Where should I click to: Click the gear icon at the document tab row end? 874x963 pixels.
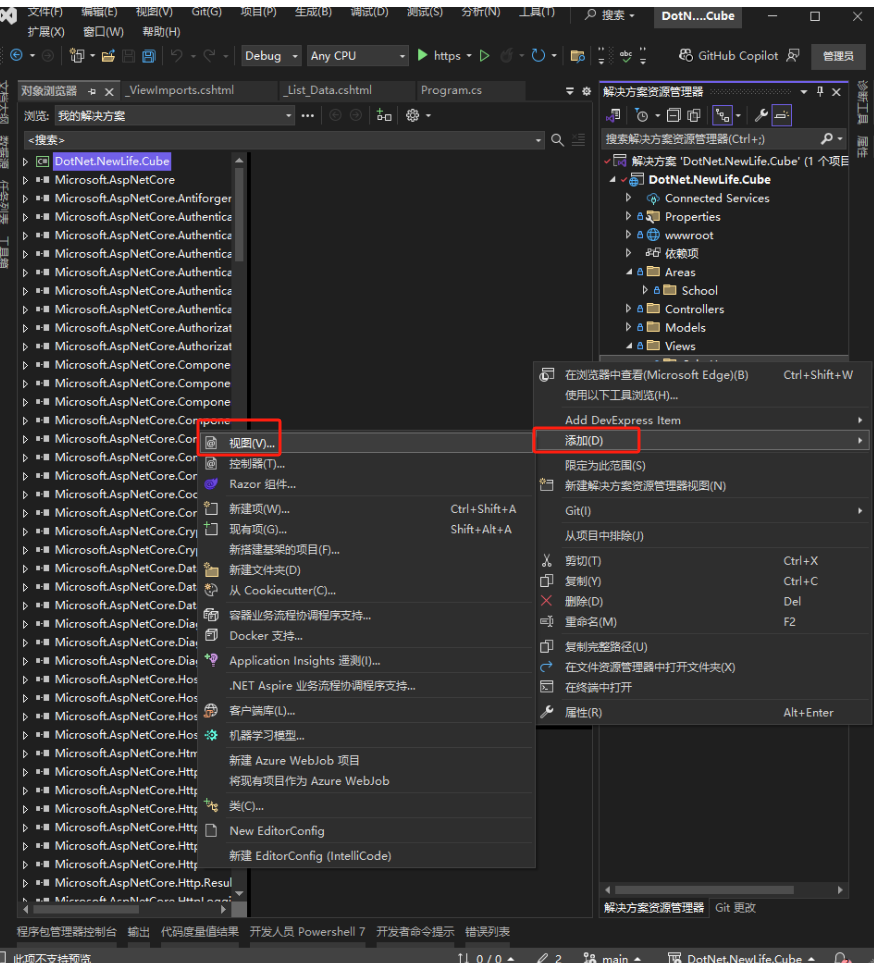point(587,91)
